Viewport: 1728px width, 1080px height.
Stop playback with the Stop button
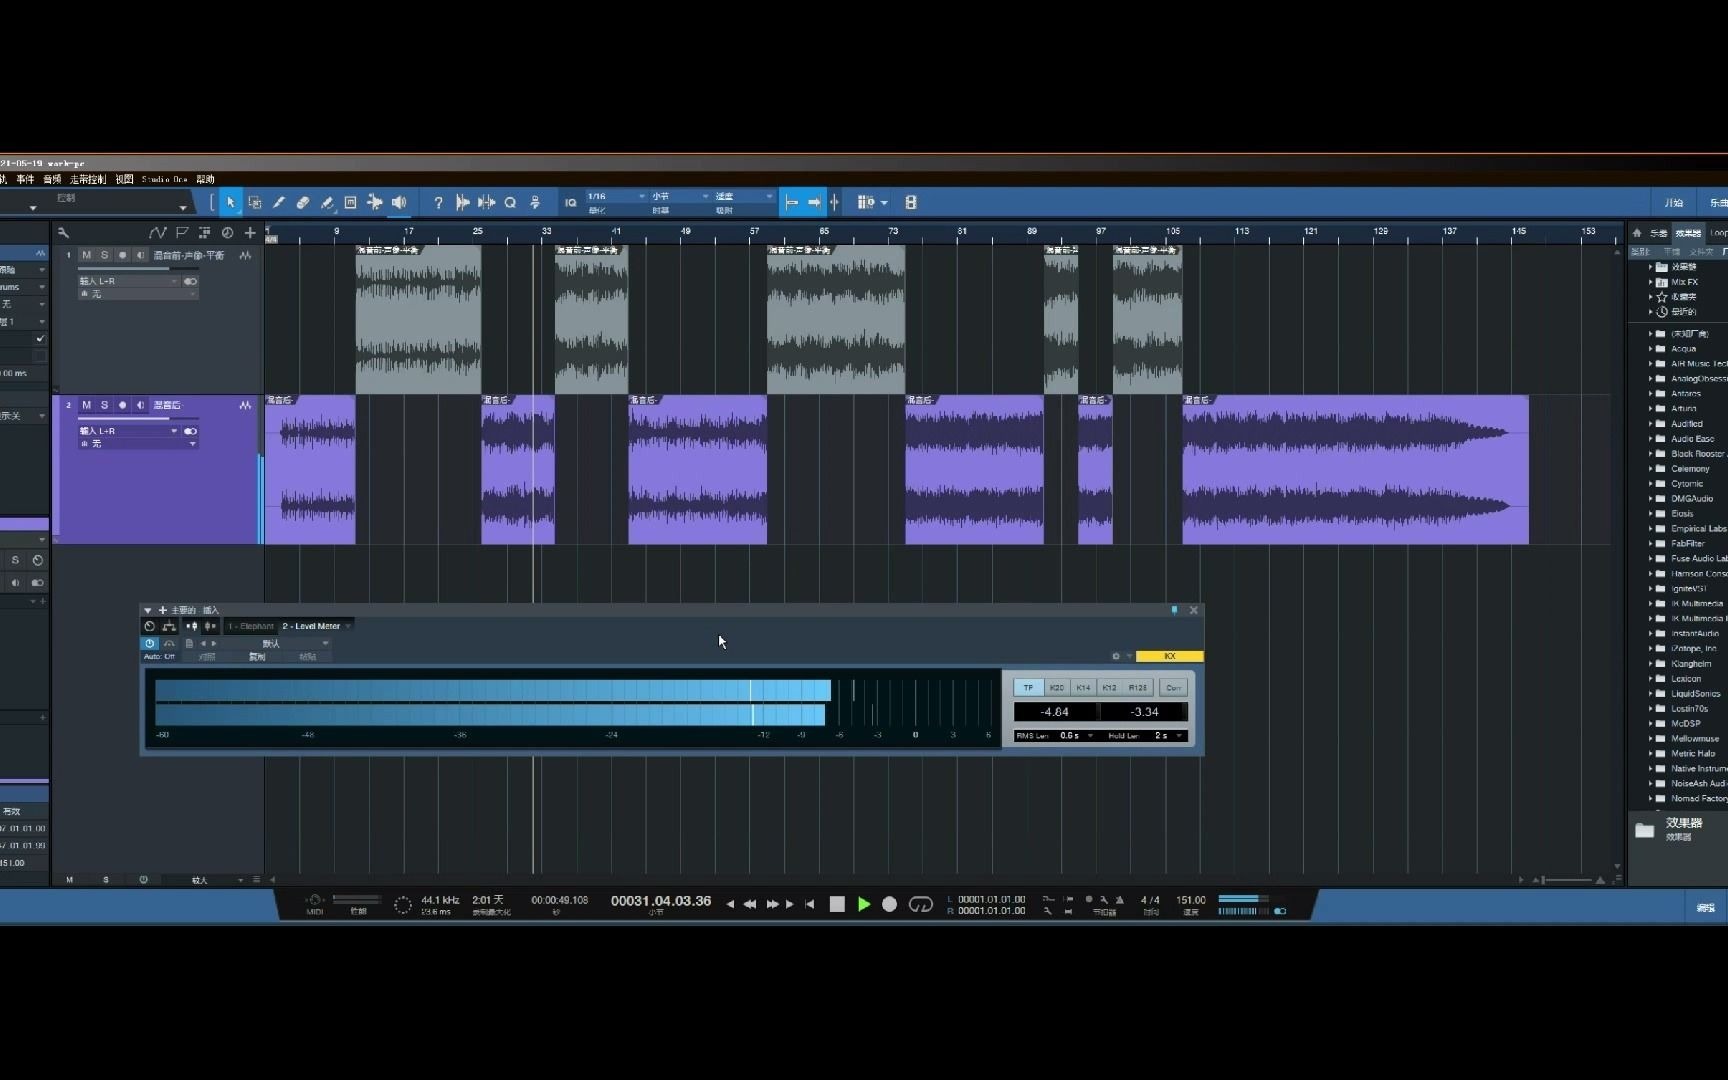coord(838,904)
